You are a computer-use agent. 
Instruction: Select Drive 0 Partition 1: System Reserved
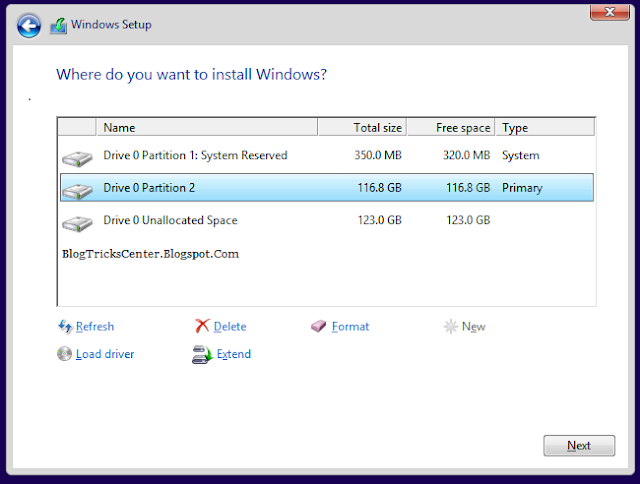[x=327, y=155]
